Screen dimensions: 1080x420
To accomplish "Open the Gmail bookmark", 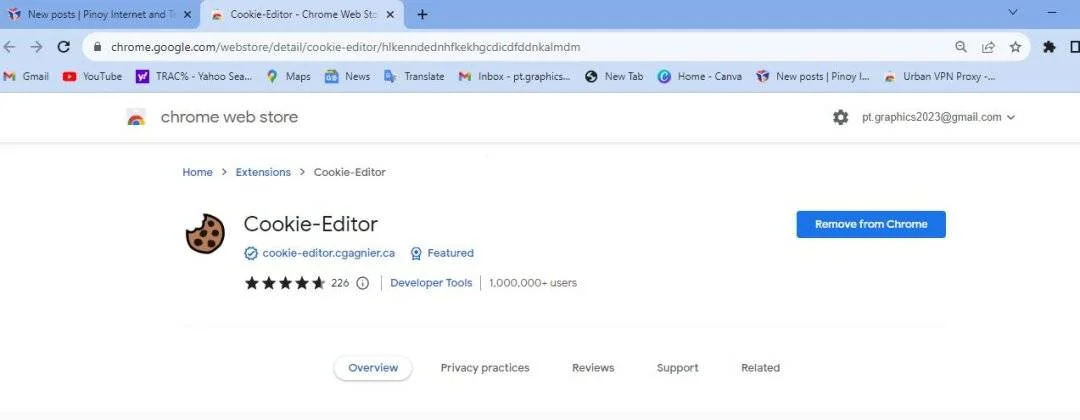I will point(26,76).
